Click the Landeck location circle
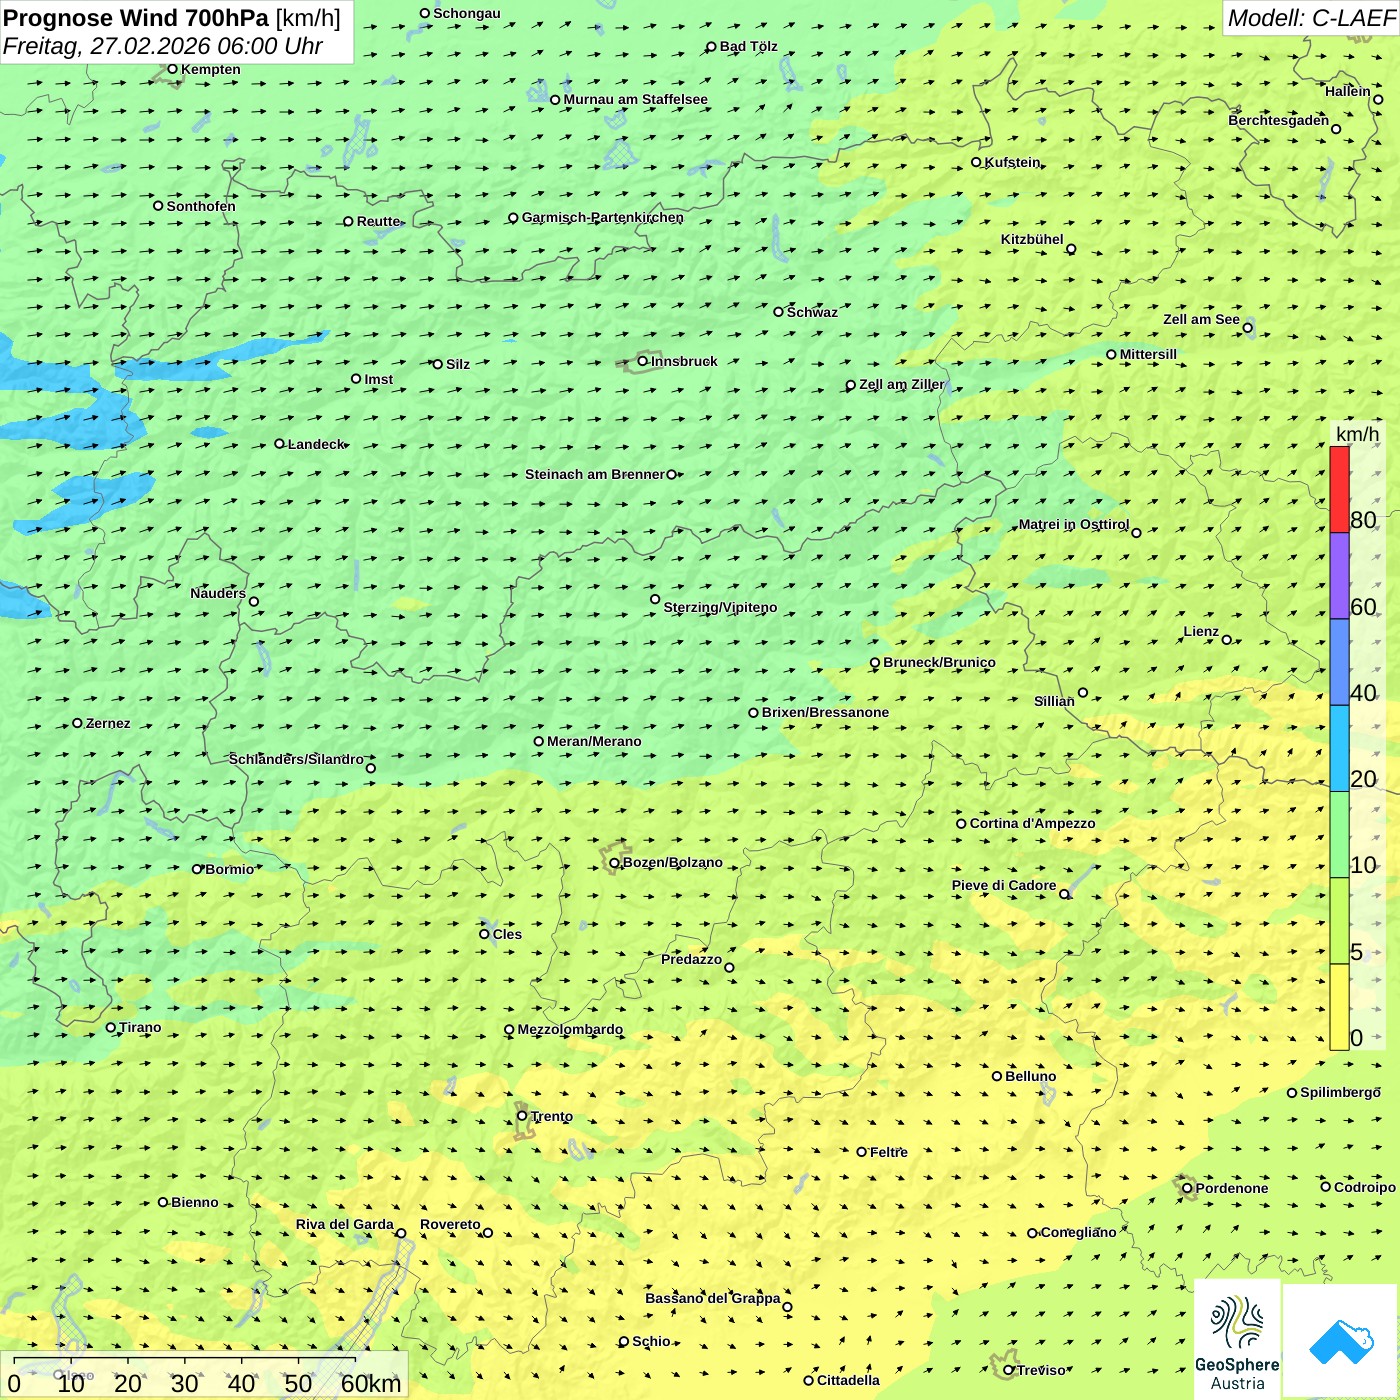The image size is (1400, 1400). point(280,444)
